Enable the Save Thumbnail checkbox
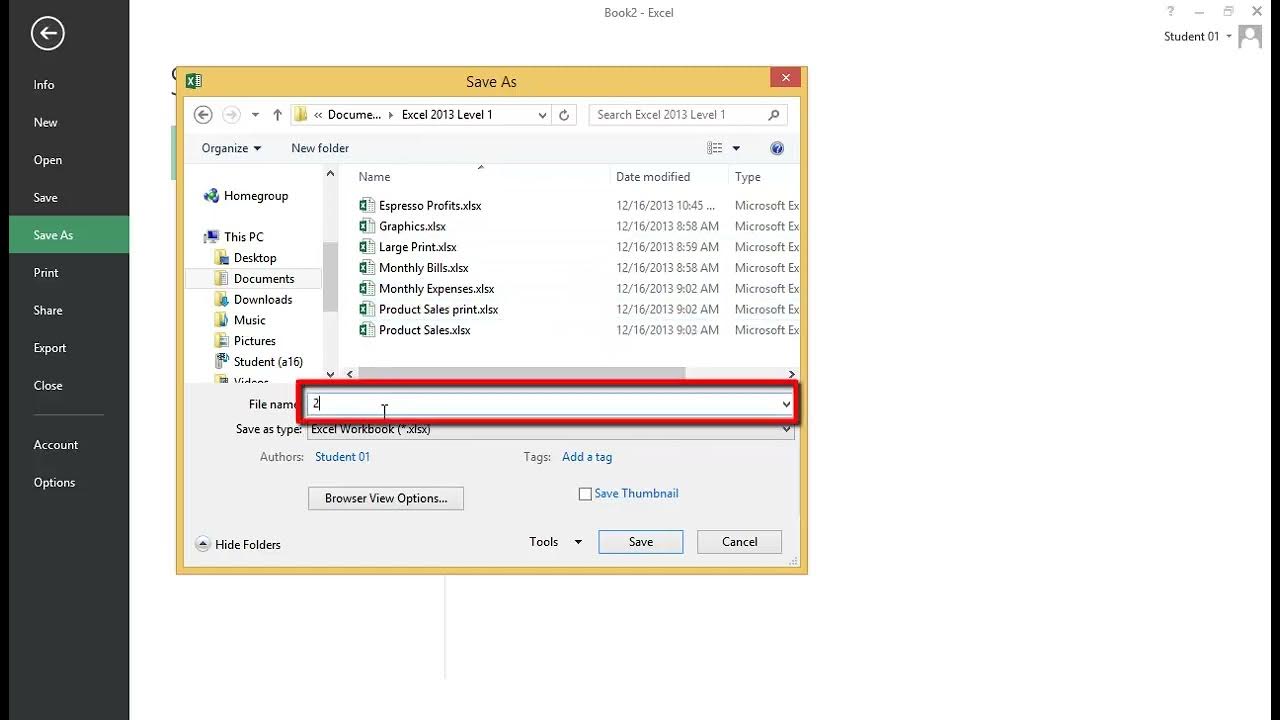The image size is (1280, 720). (x=585, y=494)
